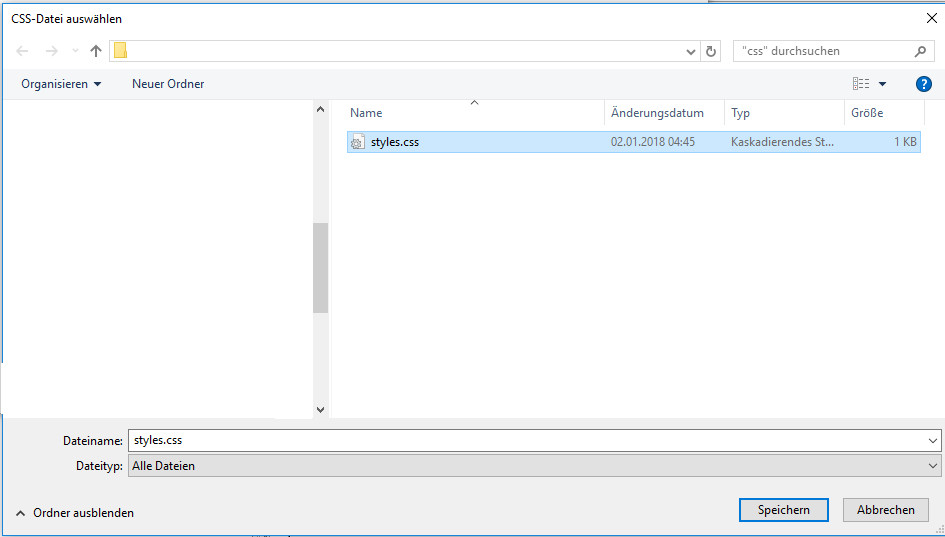
Task: Select the styles.css file name
Action: tap(395, 142)
